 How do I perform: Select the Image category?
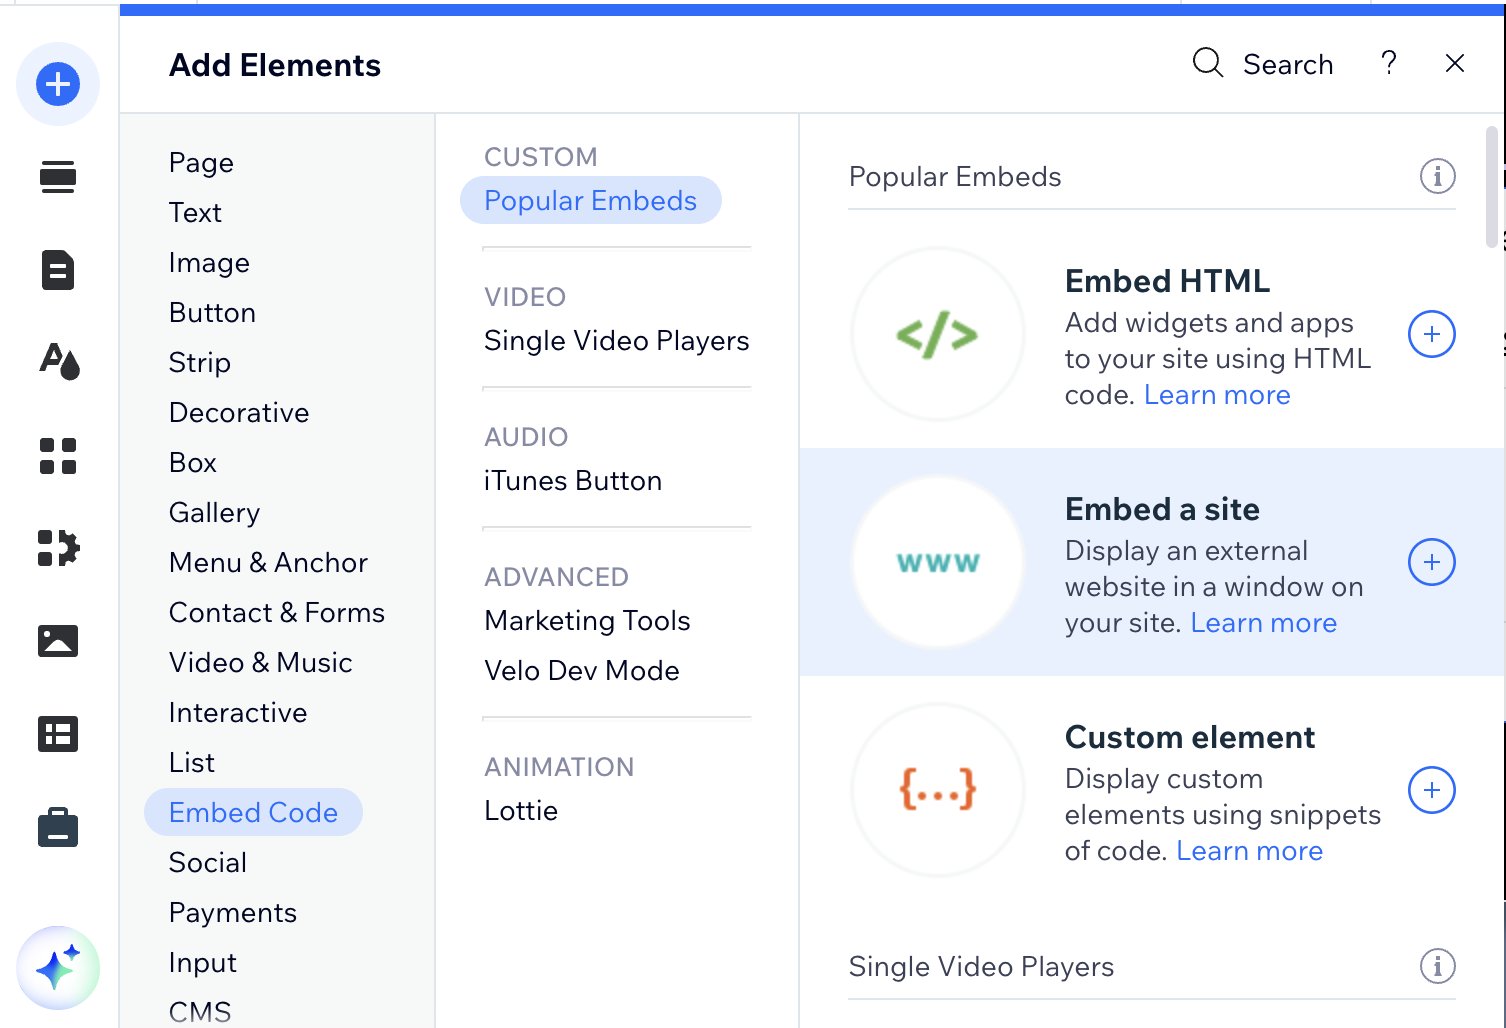point(209,263)
